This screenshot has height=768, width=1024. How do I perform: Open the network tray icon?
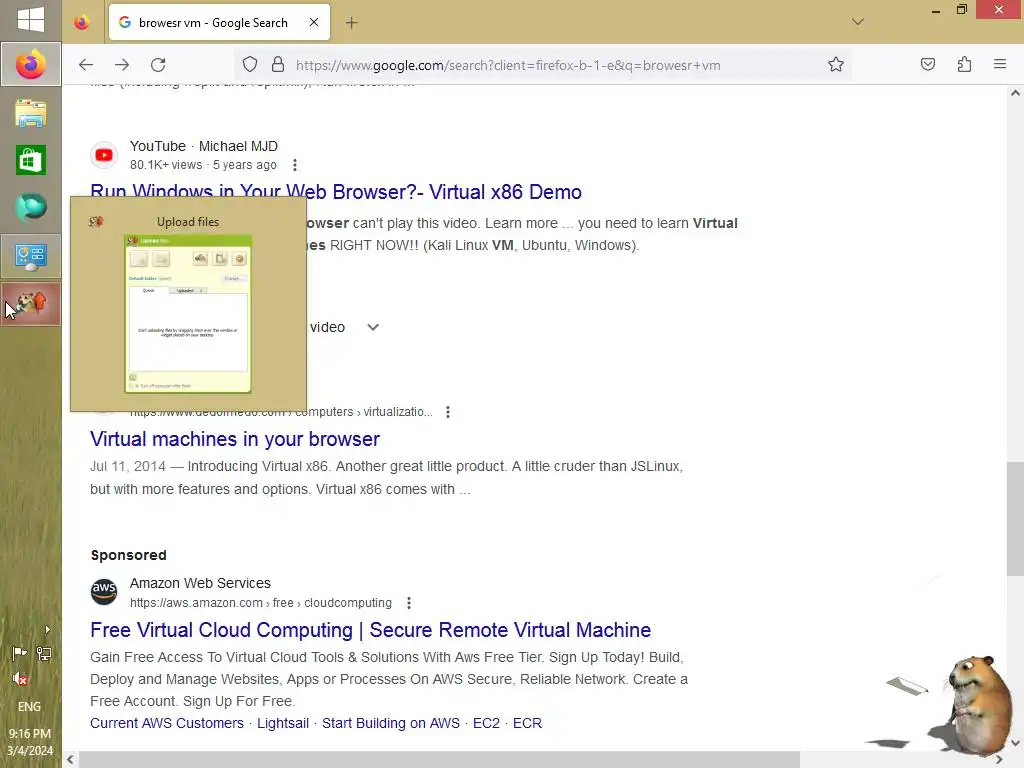[x=44, y=653]
